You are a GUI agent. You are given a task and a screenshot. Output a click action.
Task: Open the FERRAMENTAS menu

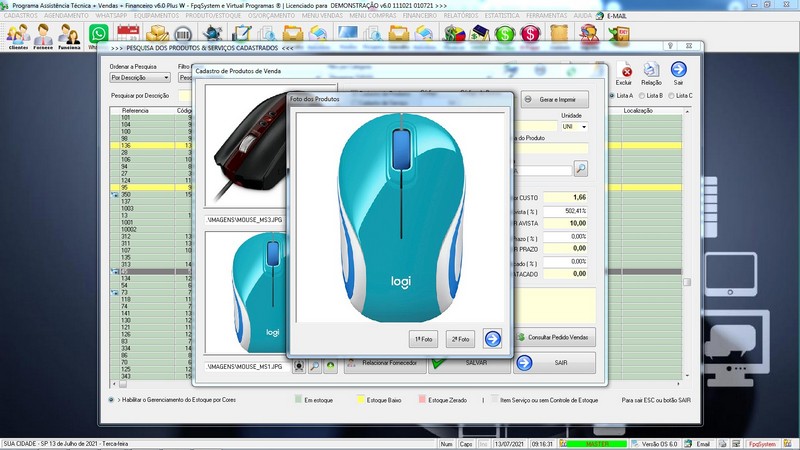(546, 16)
